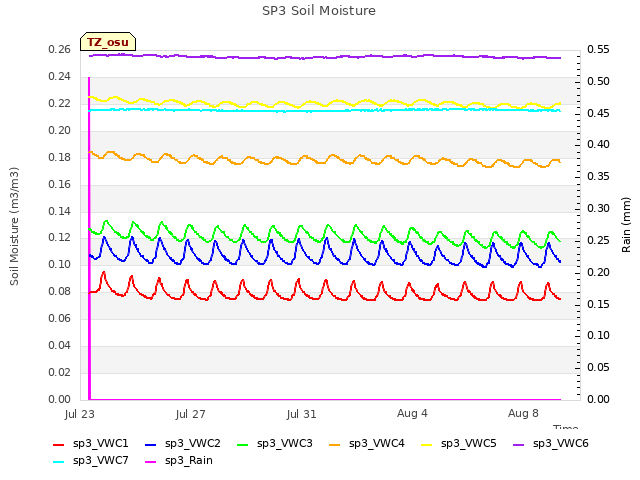The width and height of the screenshot is (640, 480).
Task: Click the purple sp3_VWC6 legend swatch
Action: pyautogui.click(x=519, y=444)
